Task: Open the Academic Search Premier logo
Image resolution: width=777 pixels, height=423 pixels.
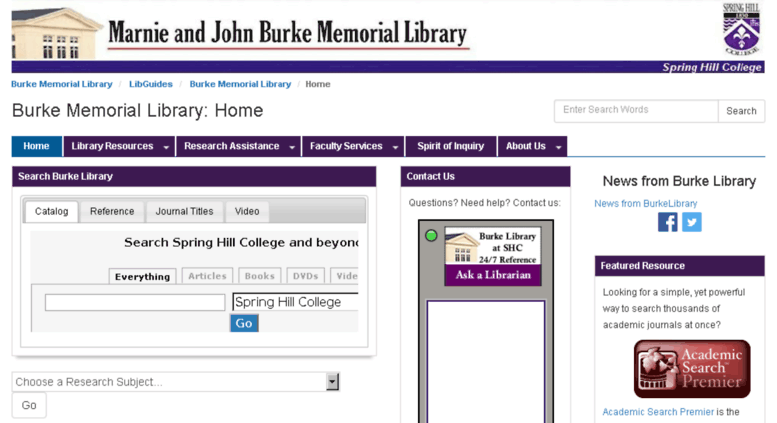Action: point(692,369)
